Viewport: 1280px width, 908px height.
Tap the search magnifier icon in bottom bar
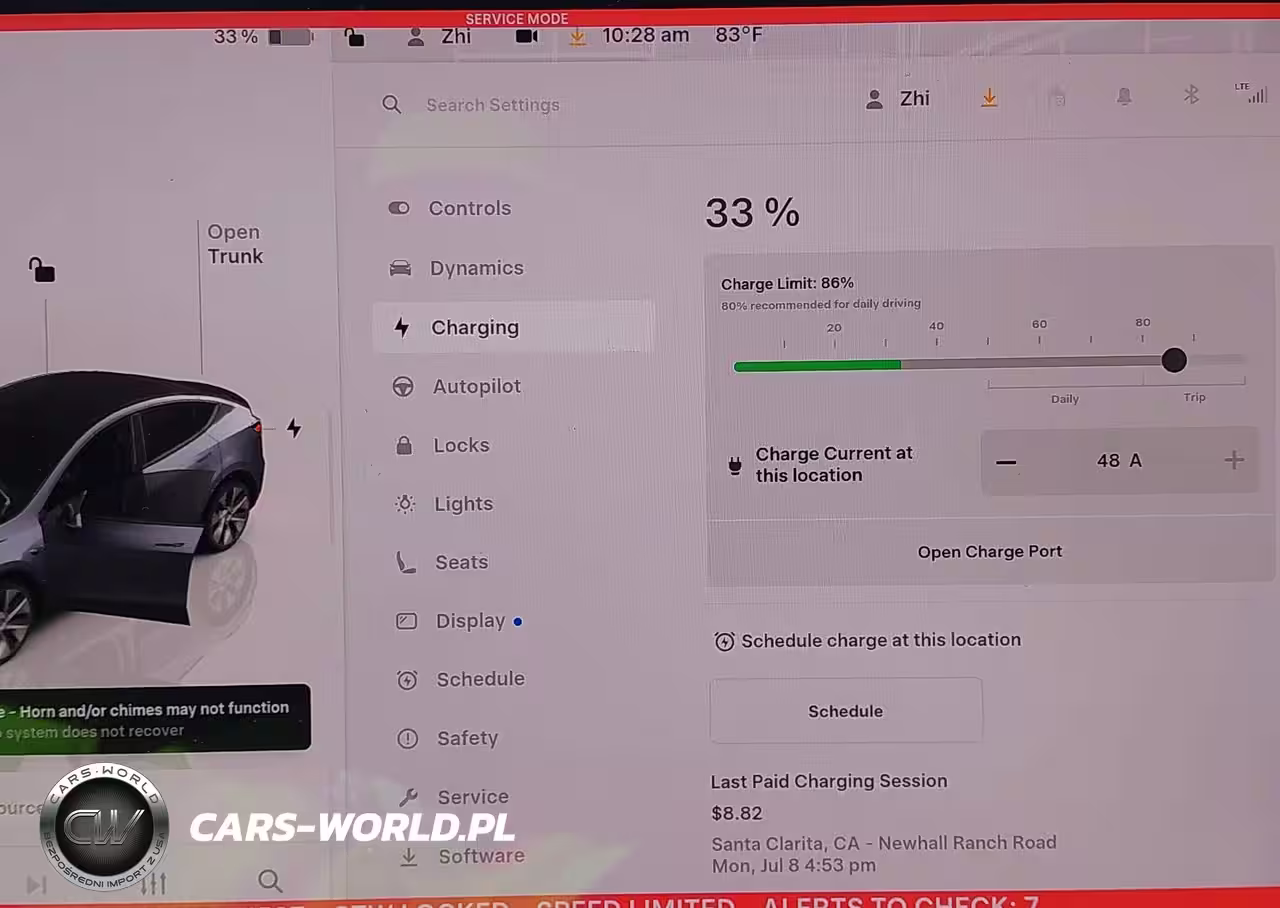[x=269, y=880]
